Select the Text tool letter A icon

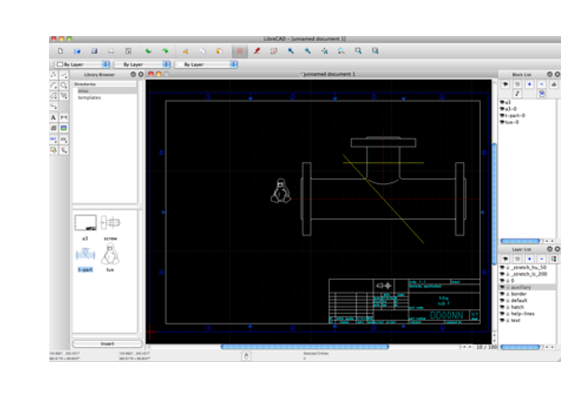click(53, 117)
